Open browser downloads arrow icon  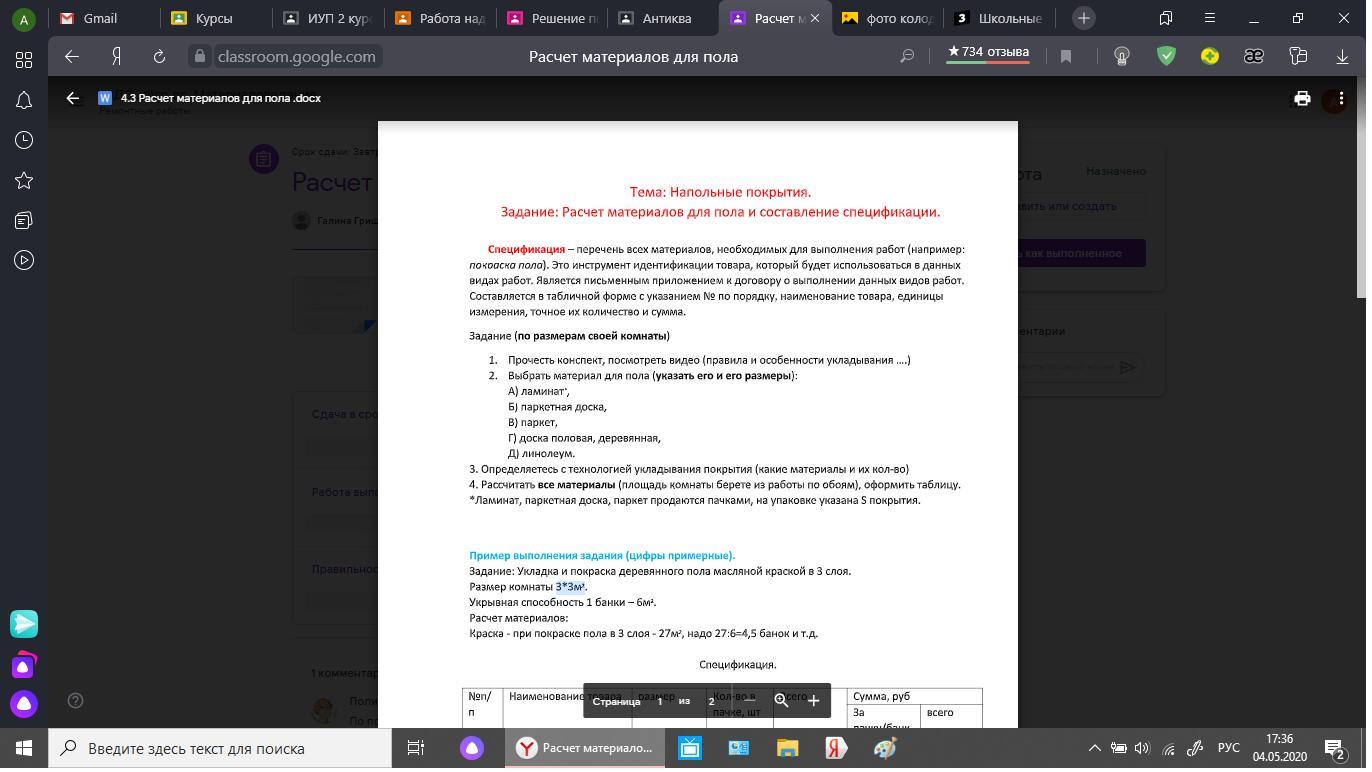click(1342, 57)
